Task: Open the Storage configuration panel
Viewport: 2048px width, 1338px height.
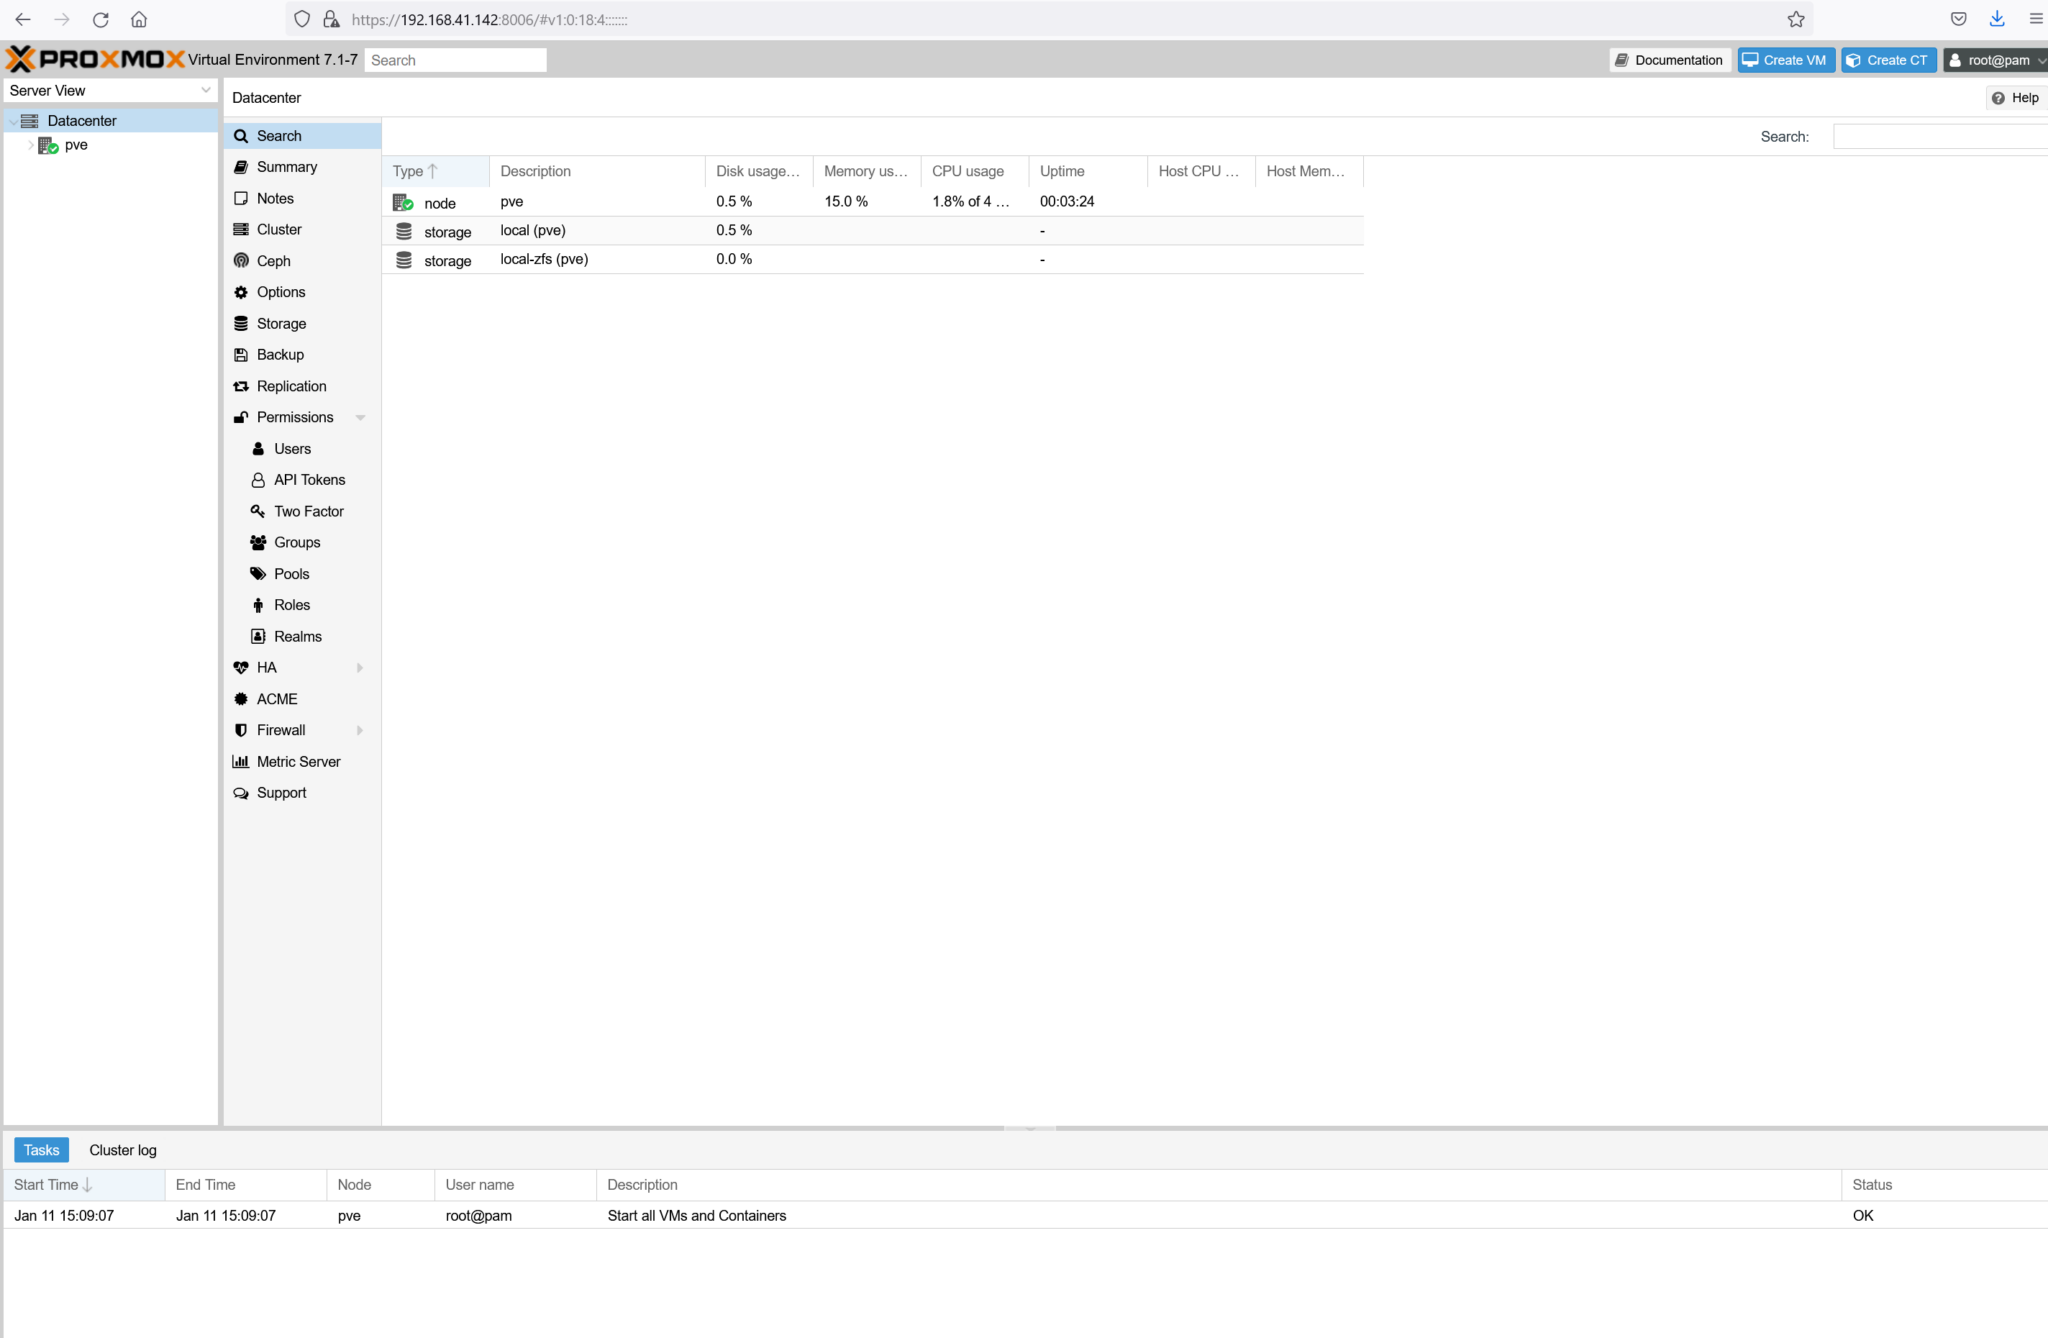Action: [280, 323]
